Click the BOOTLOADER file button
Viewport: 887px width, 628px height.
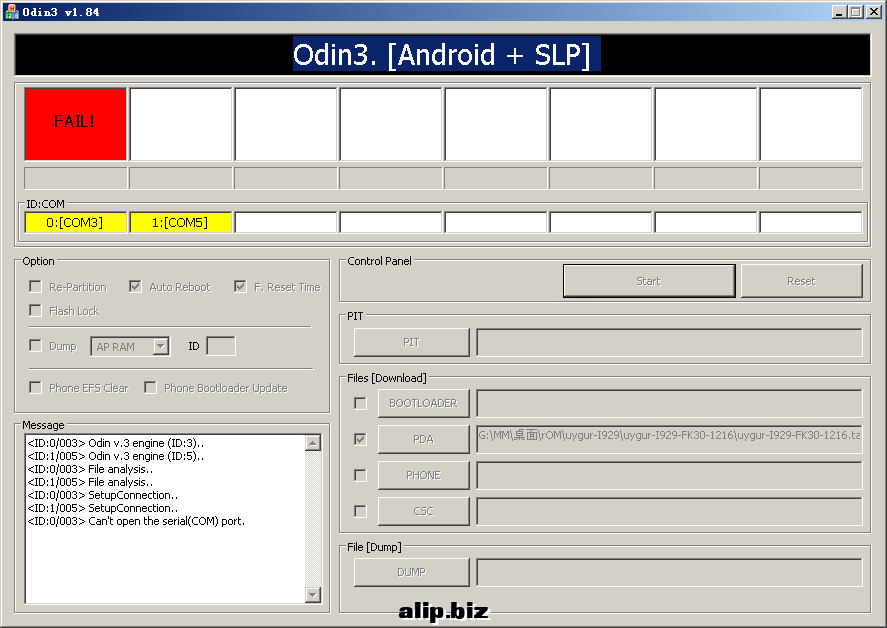click(x=424, y=403)
